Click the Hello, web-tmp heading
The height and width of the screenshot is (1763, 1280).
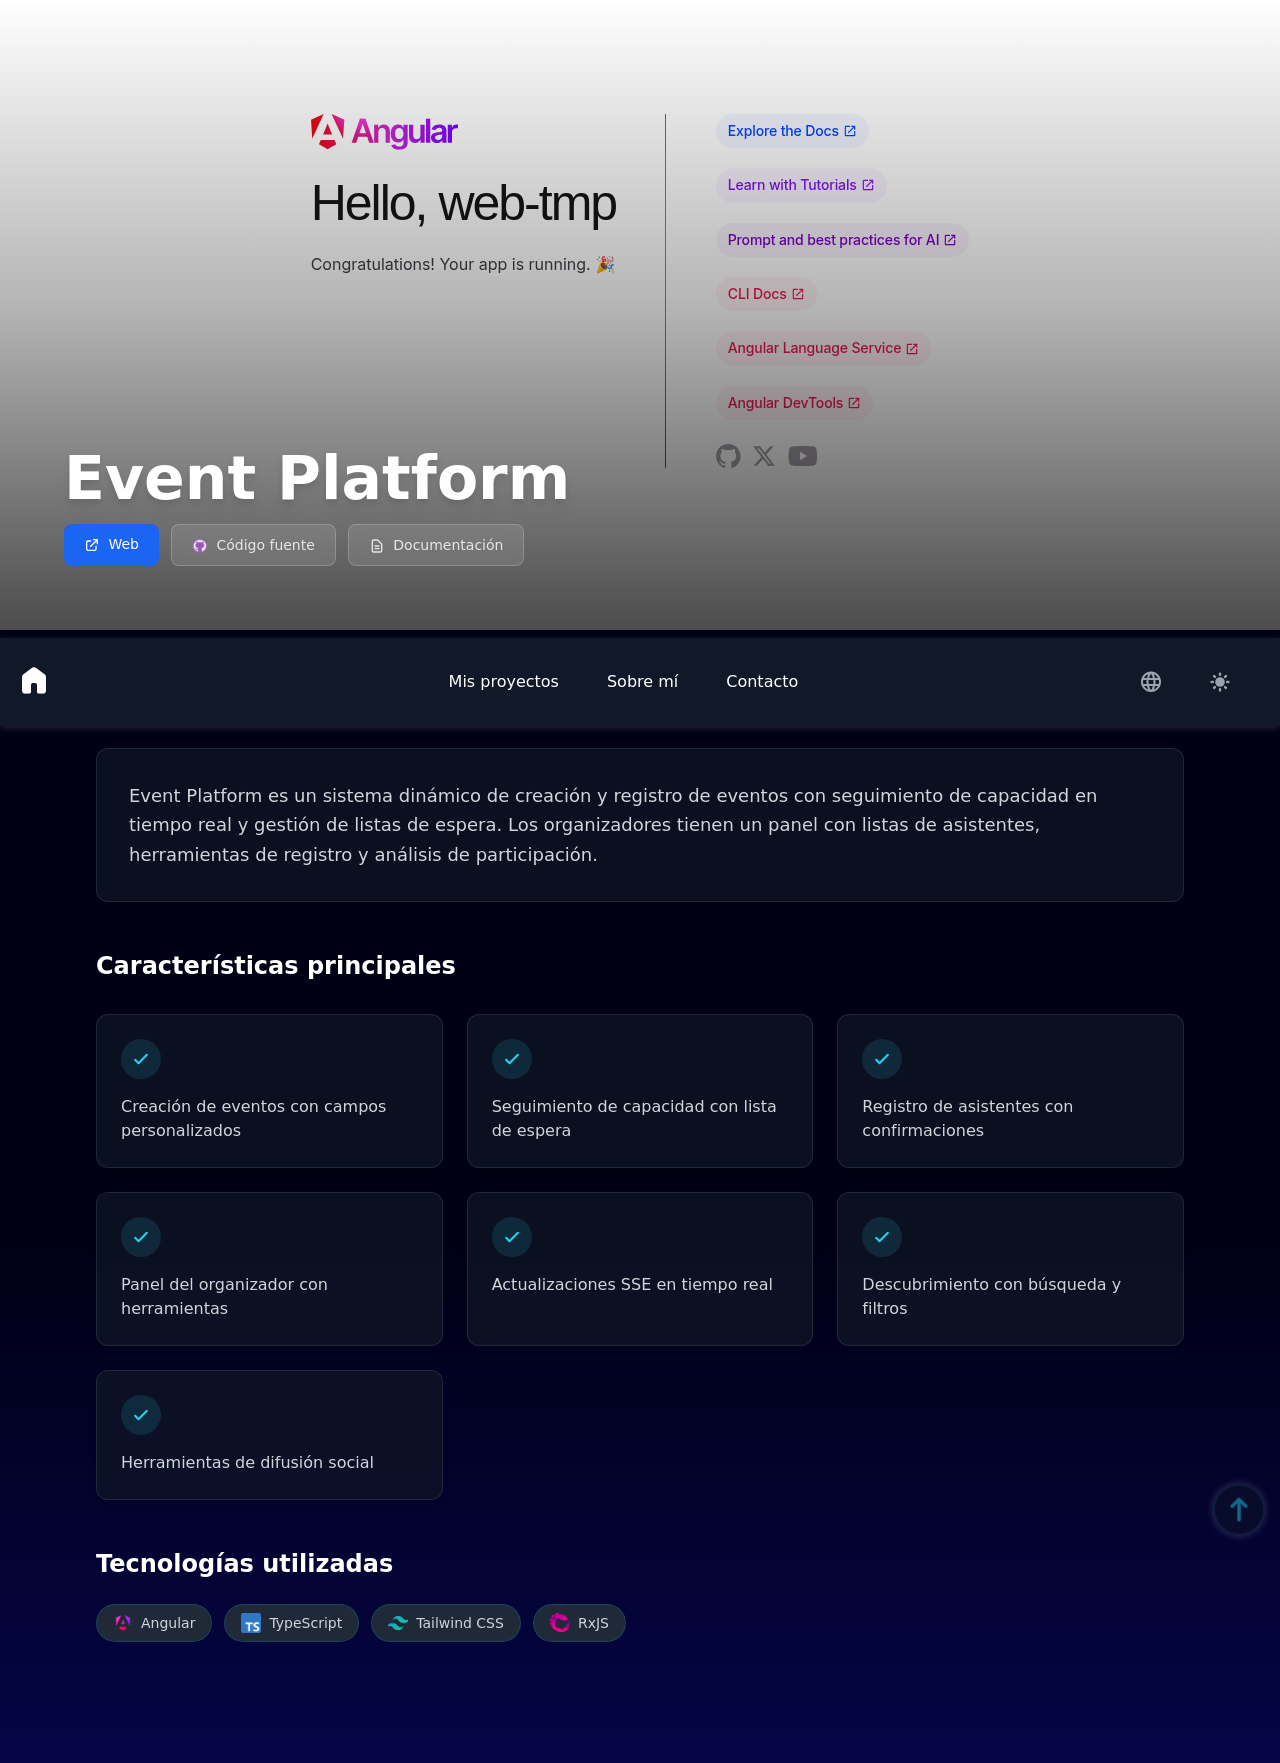tap(464, 203)
